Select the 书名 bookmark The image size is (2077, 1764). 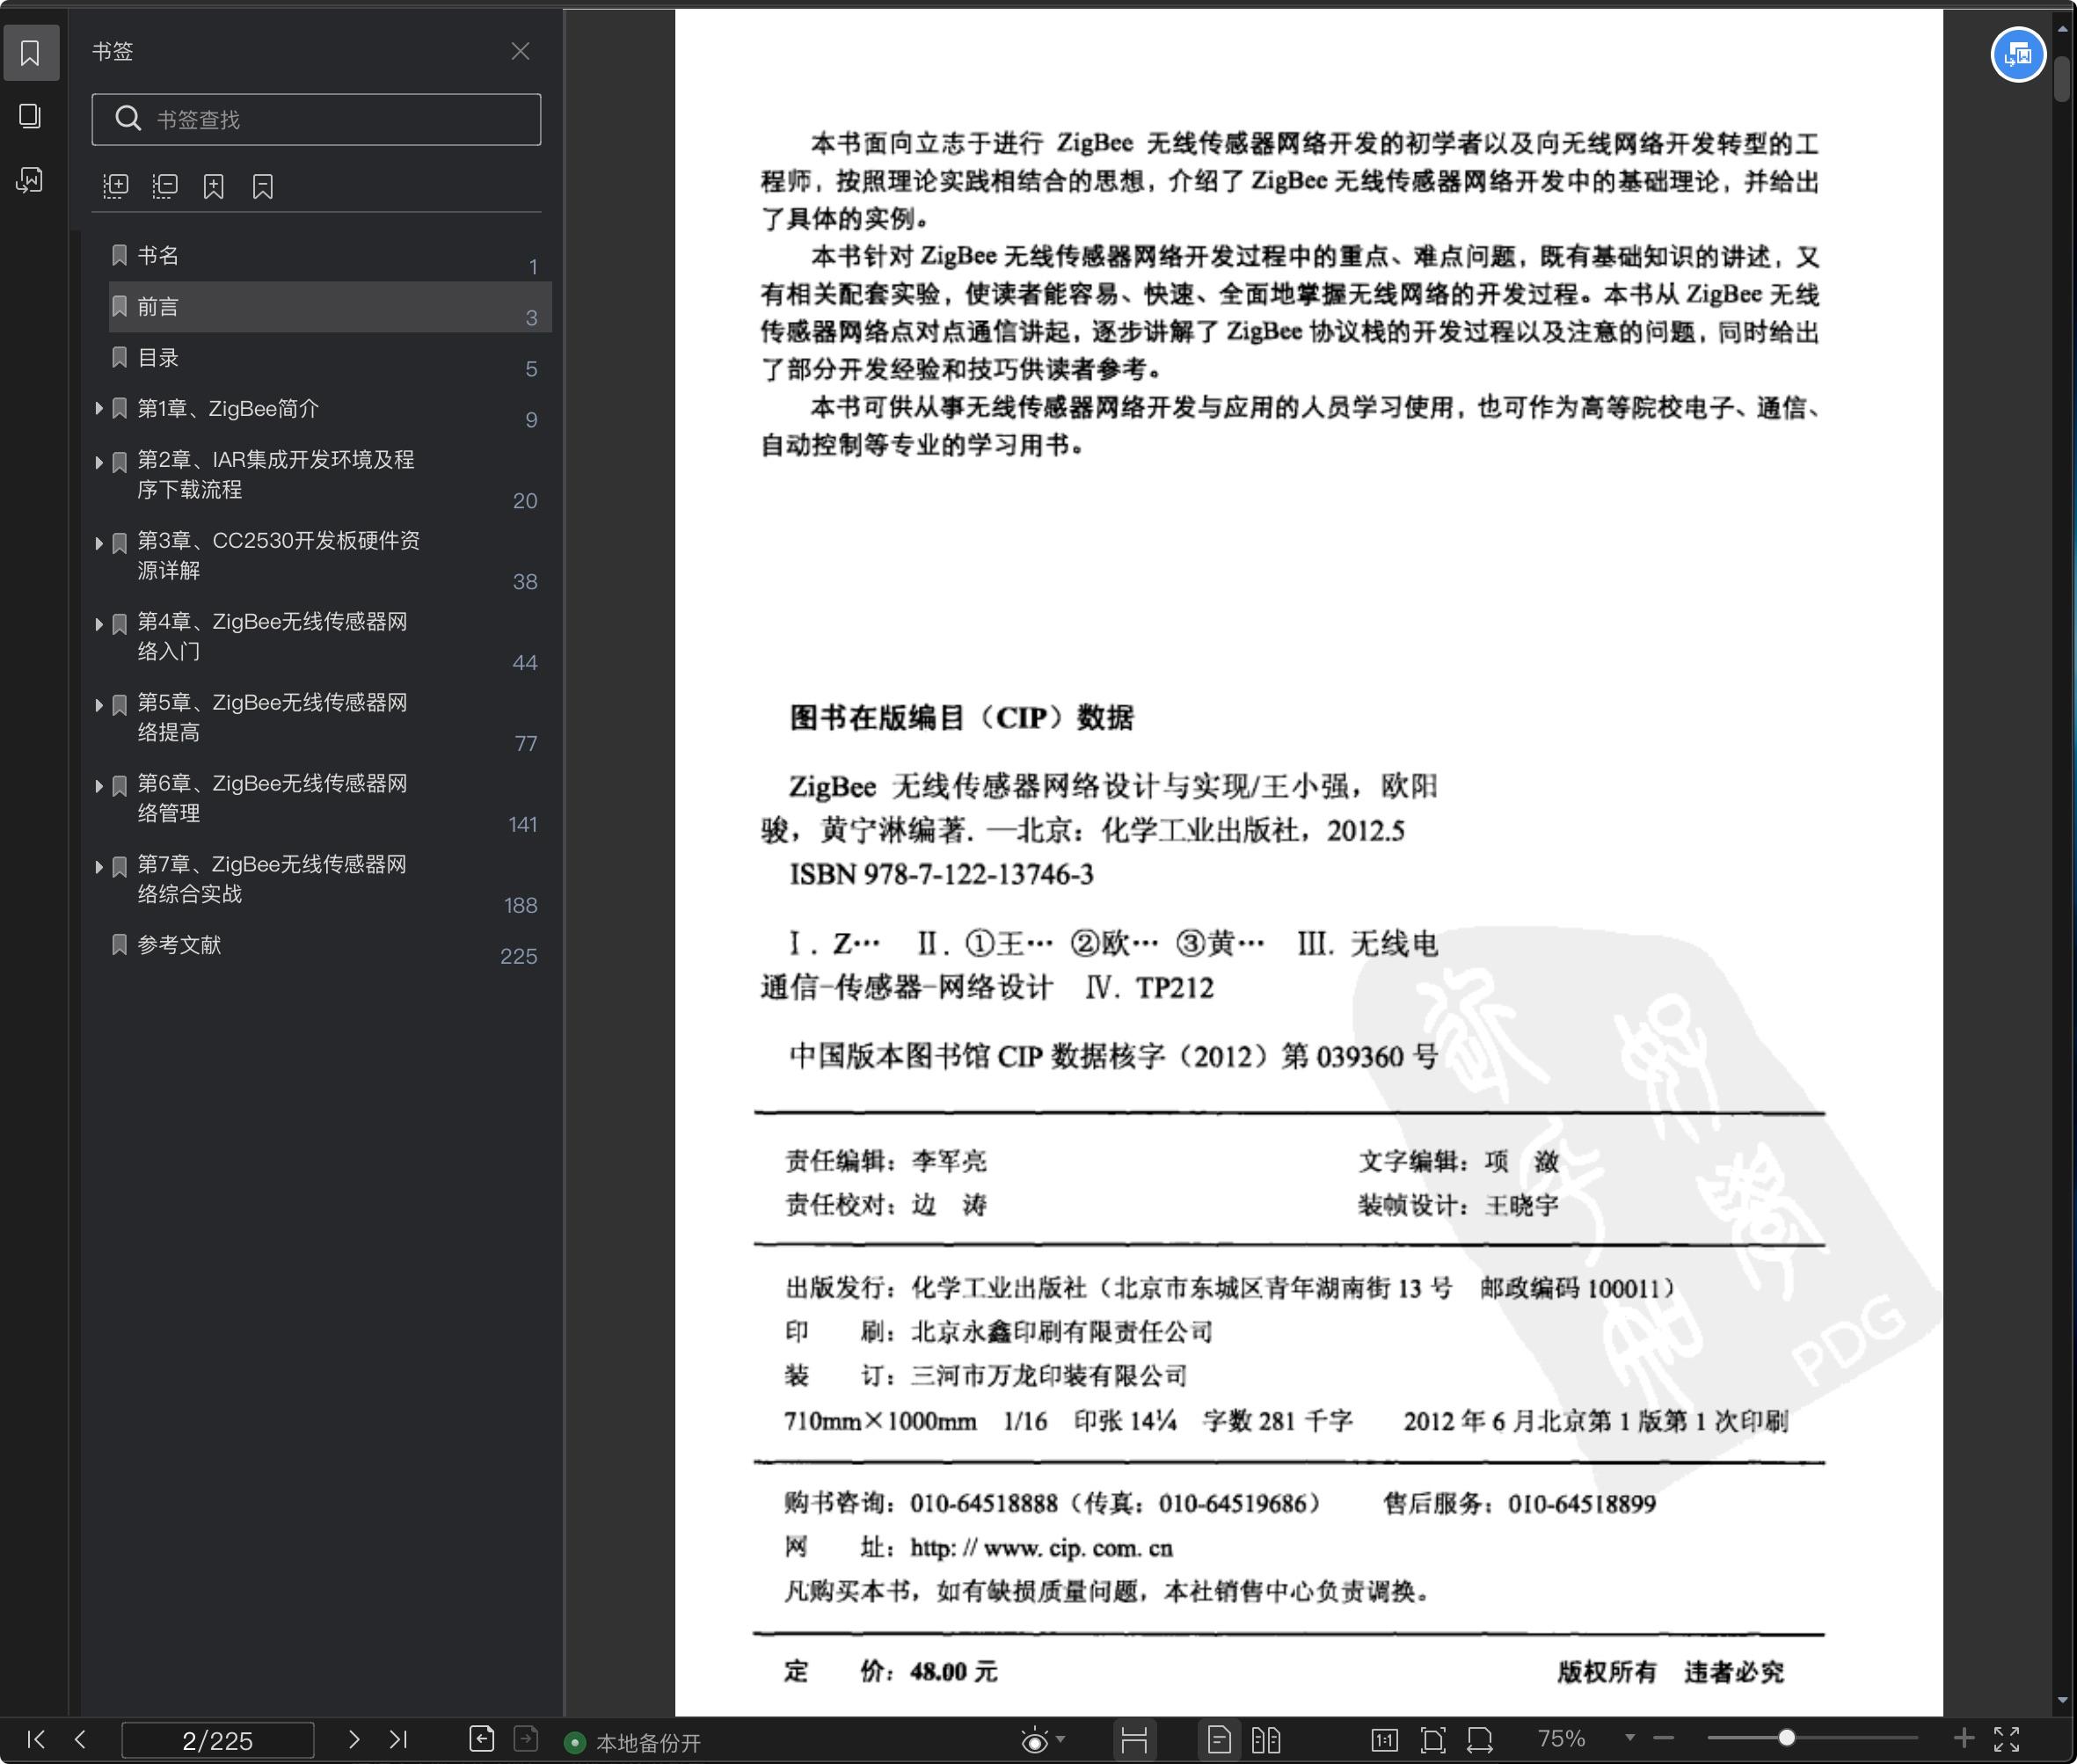(329, 256)
